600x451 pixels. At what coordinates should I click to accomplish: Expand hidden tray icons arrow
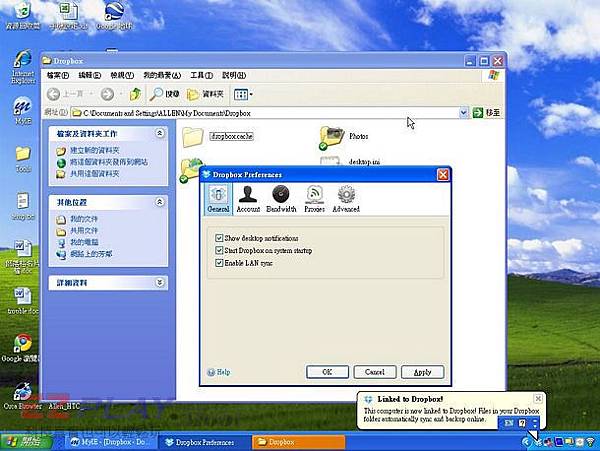coord(527,442)
